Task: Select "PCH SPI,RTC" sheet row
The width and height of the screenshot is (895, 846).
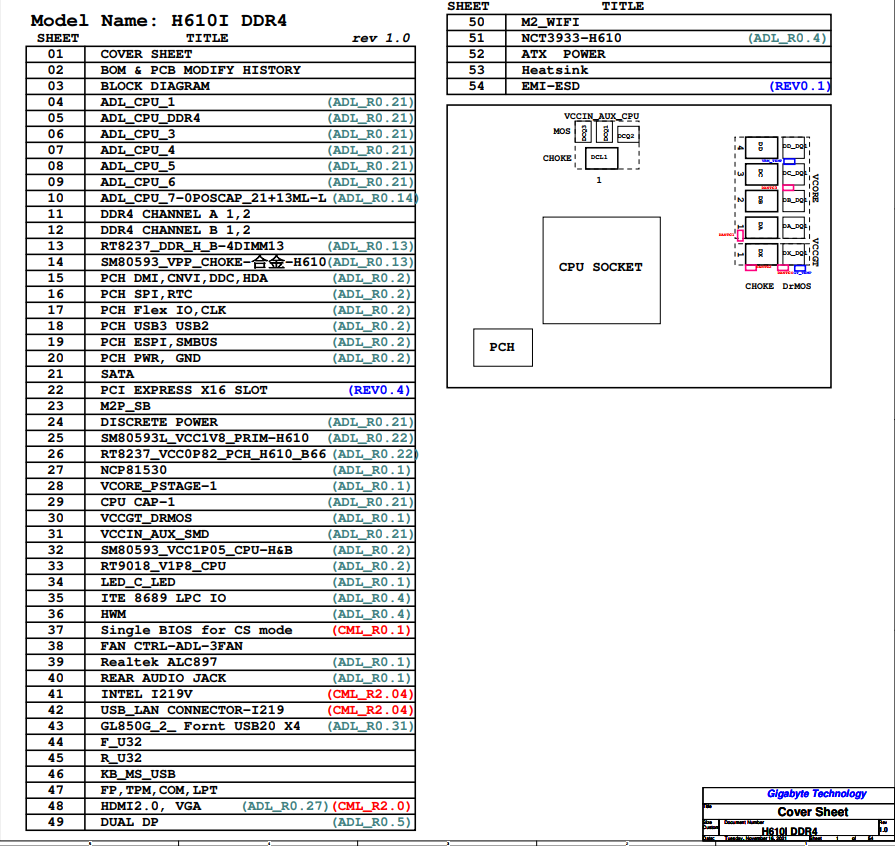Action: (x=220, y=294)
